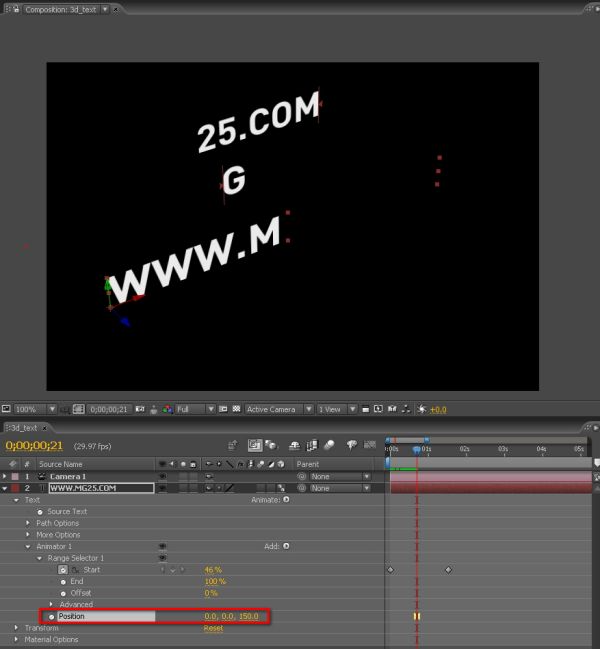Expand More Options
This screenshot has height=649, width=600.
pyautogui.click(x=28, y=535)
